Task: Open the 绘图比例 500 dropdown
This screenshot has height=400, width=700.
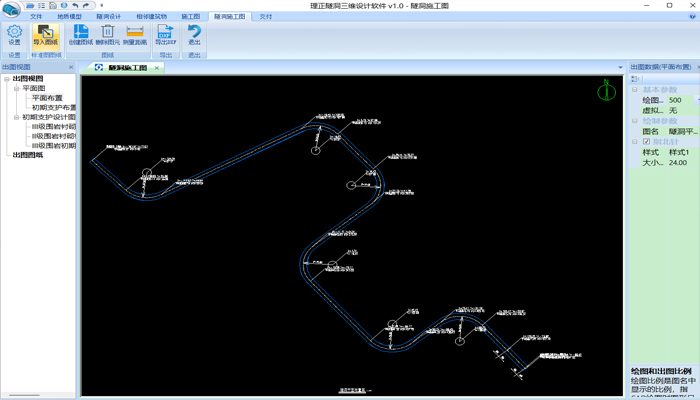Action: (697, 100)
